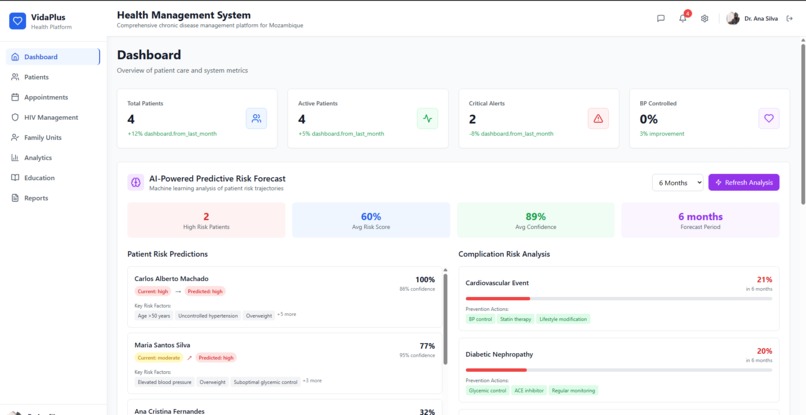Click the Appointments calendar icon in sidebar
The image size is (806, 415).
coord(15,97)
